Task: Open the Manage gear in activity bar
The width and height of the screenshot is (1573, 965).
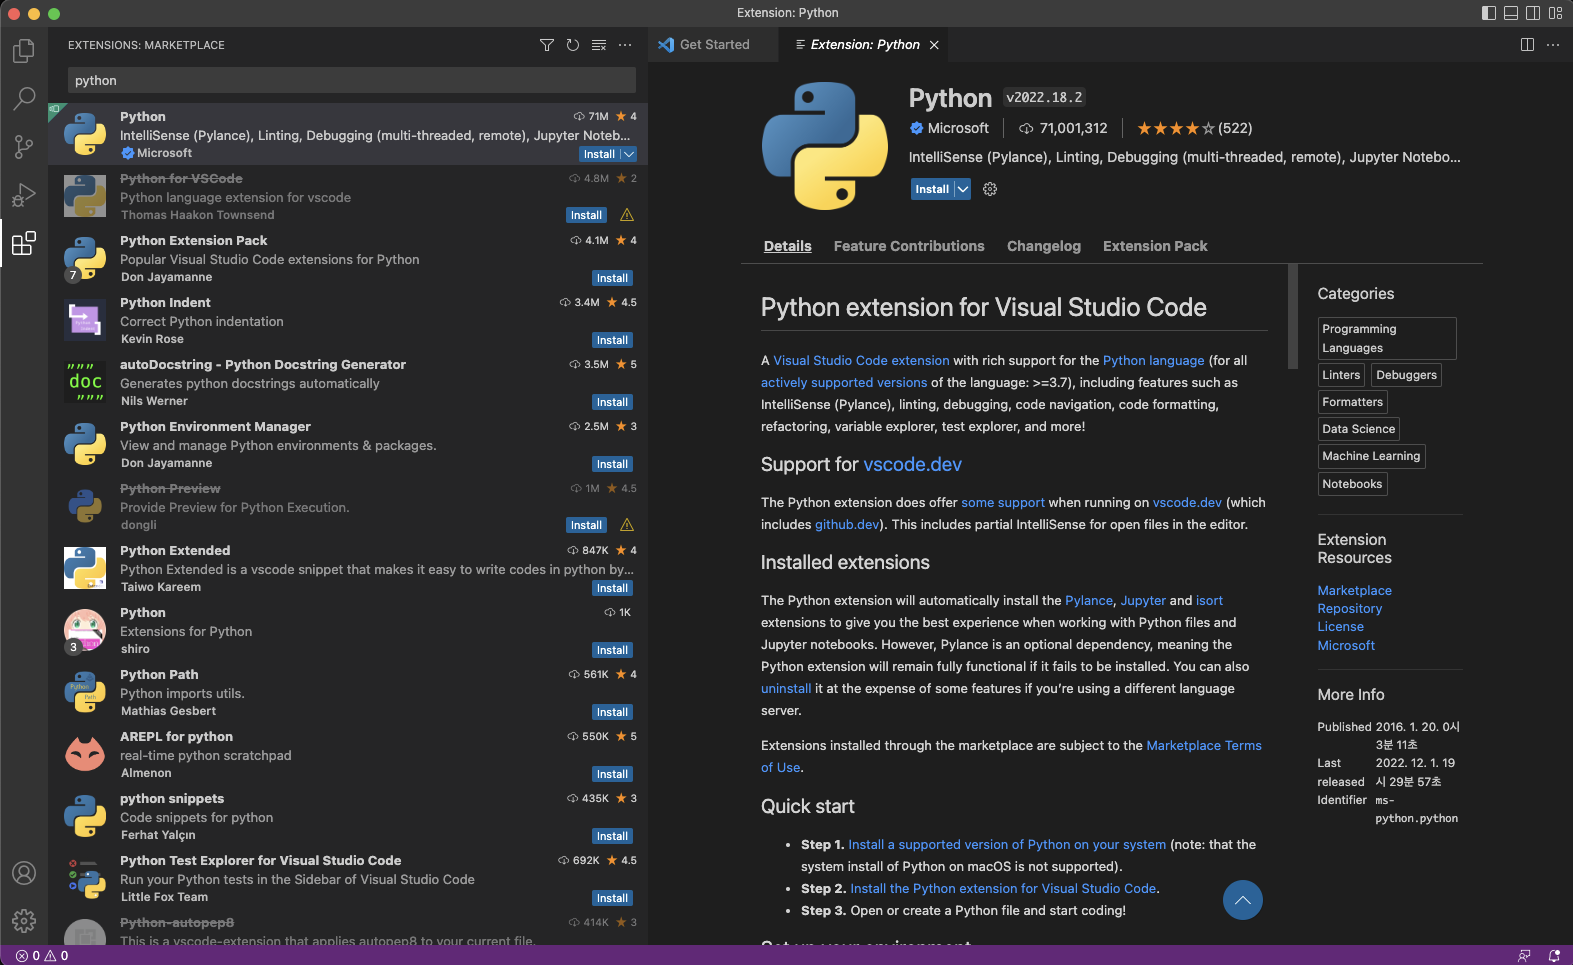Action: 24,920
